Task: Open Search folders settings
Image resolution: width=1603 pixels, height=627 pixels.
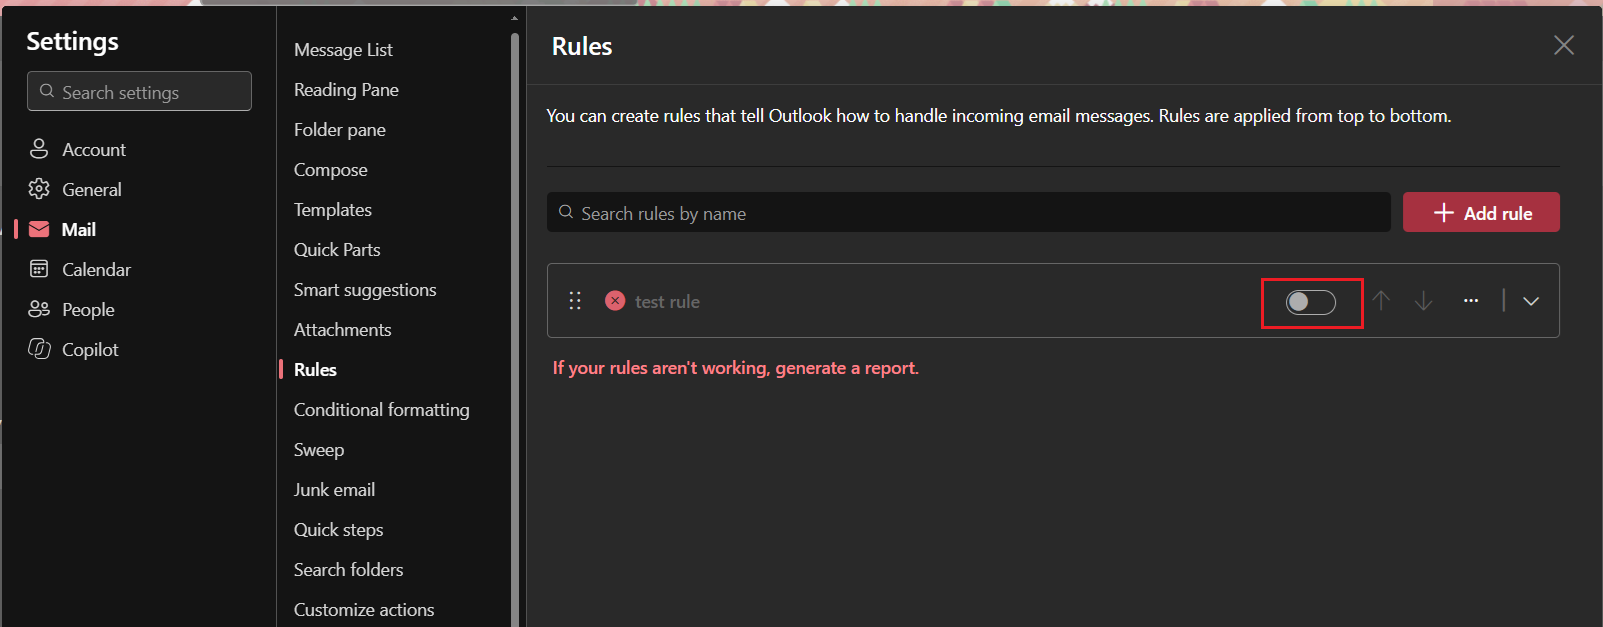Action: pyautogui.click(x=348, y=569)
